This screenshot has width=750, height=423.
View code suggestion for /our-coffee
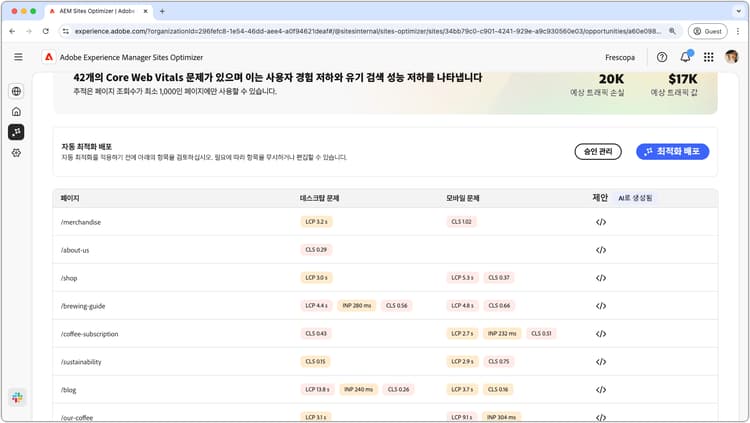pyautogui.click(x=601, y=417)
